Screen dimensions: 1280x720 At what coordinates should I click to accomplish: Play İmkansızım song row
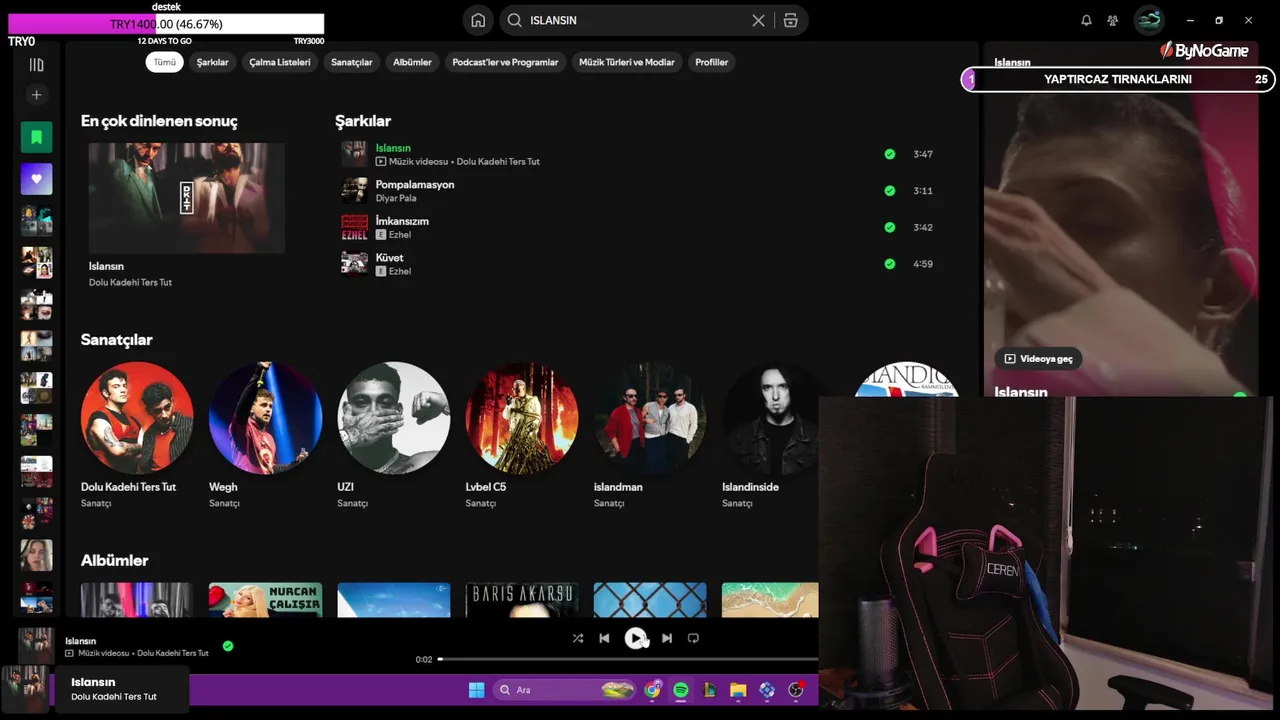tap(640, 227)
